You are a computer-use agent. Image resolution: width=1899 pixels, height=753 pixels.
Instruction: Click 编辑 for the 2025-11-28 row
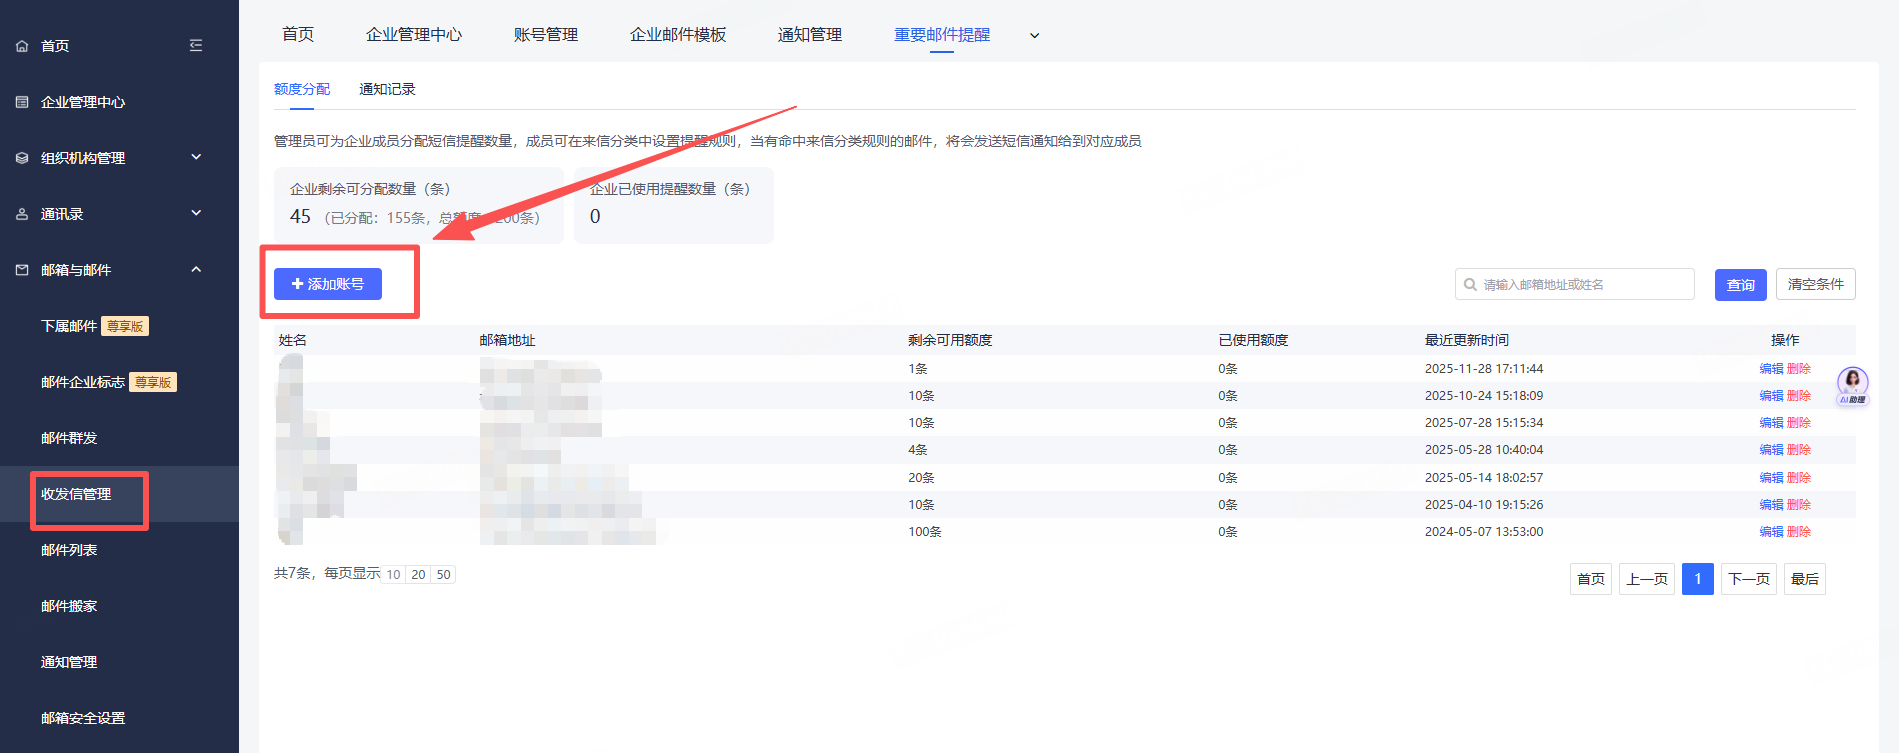tap(1771, 369)
